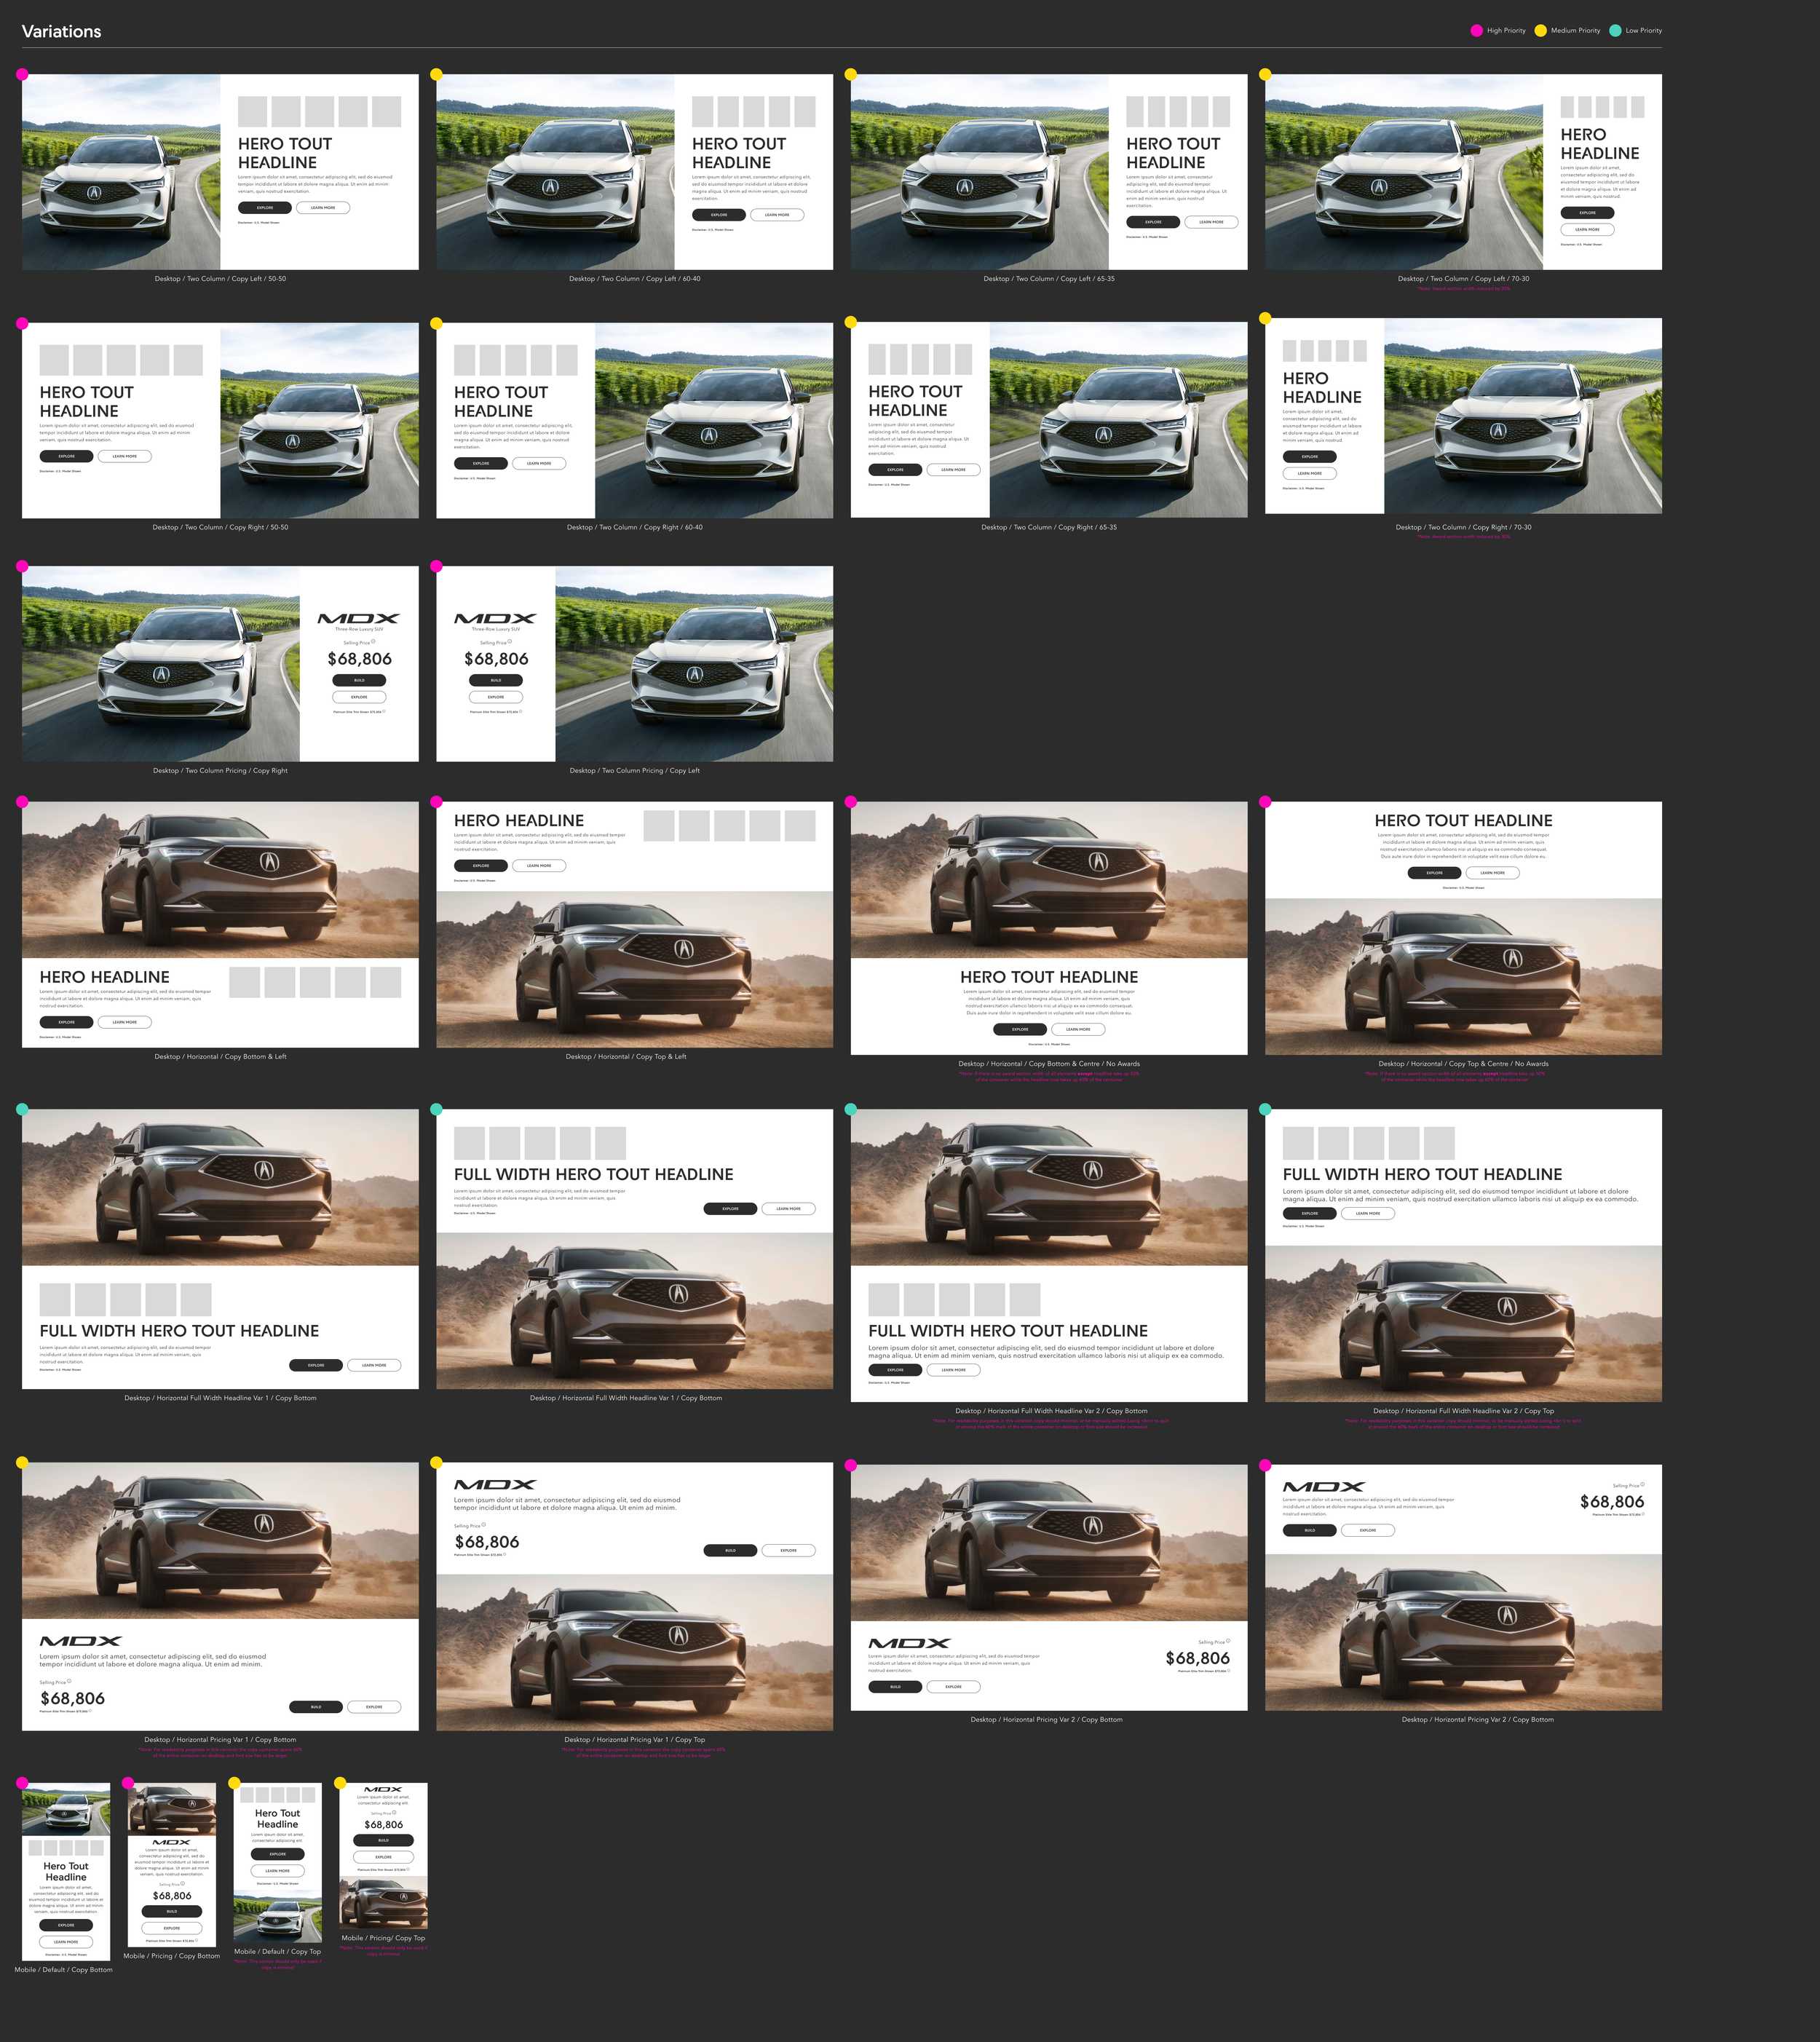Click yellow dot on Horizontal Pricing Var 1 / Copy Bottom frame

click(22, 1462)
